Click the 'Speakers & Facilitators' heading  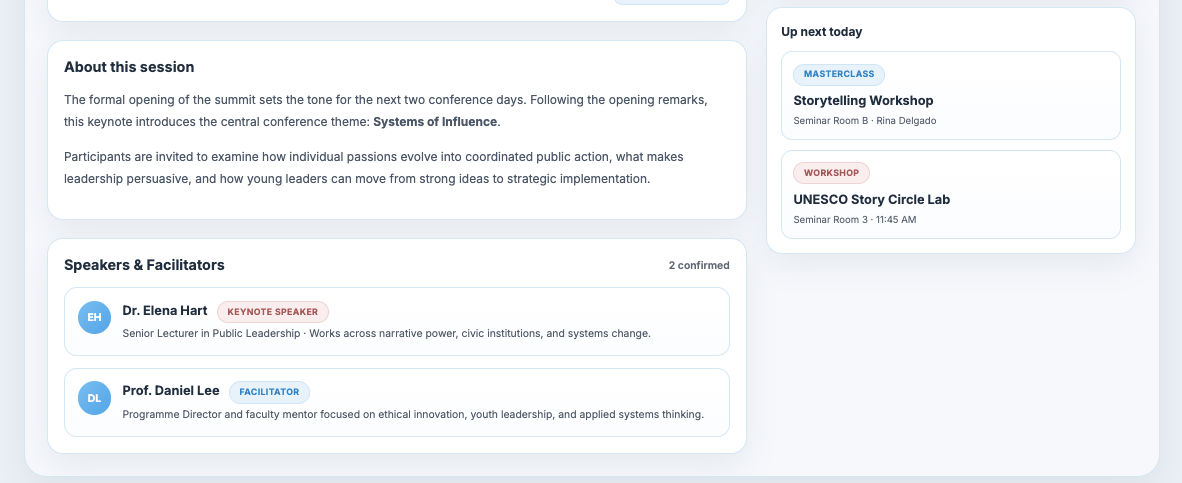click(x=144, y=265)
